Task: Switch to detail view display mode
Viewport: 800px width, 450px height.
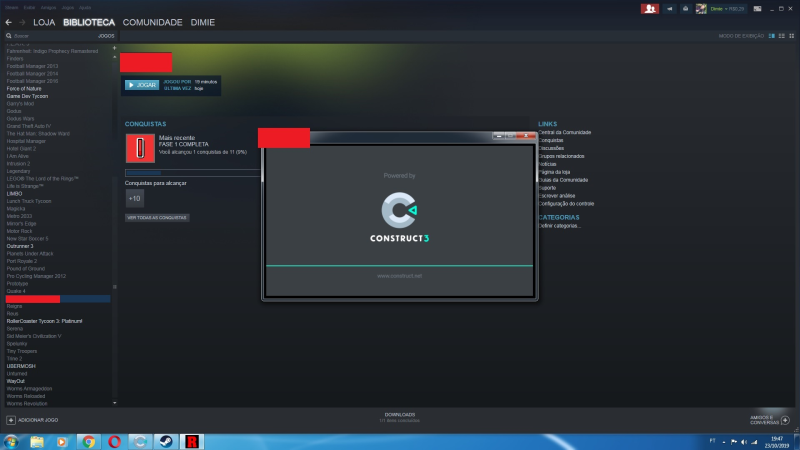Action: coord(771,36)
